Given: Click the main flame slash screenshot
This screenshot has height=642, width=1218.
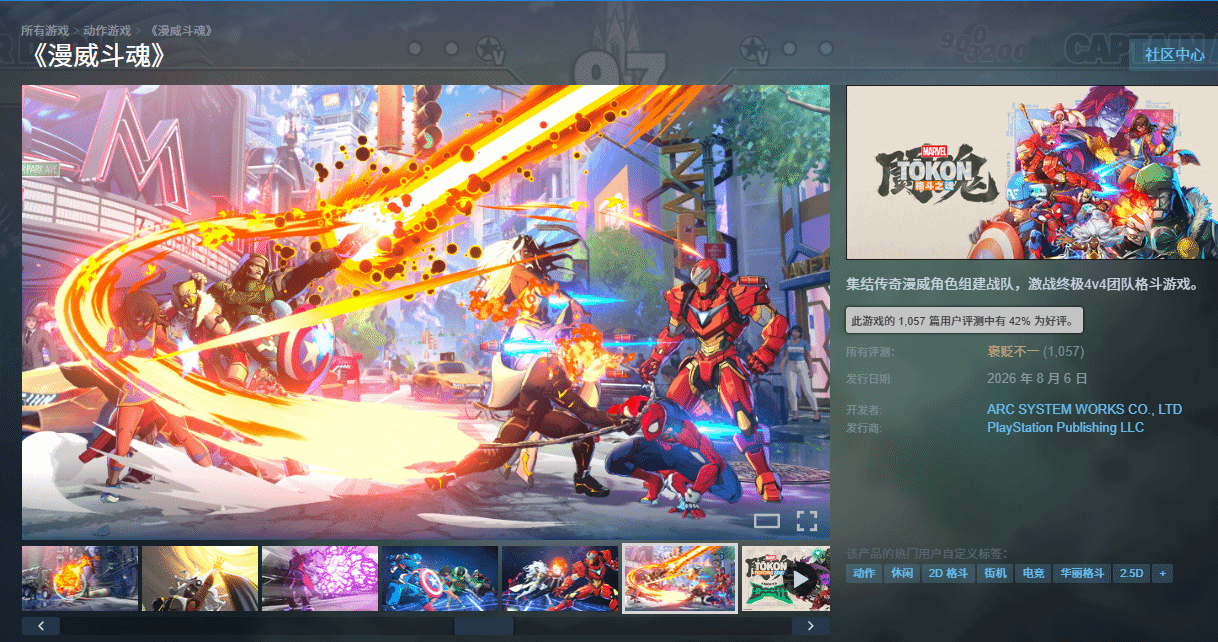Looking at the screenshot, I should pyautogui.click(x=426, y=312).
